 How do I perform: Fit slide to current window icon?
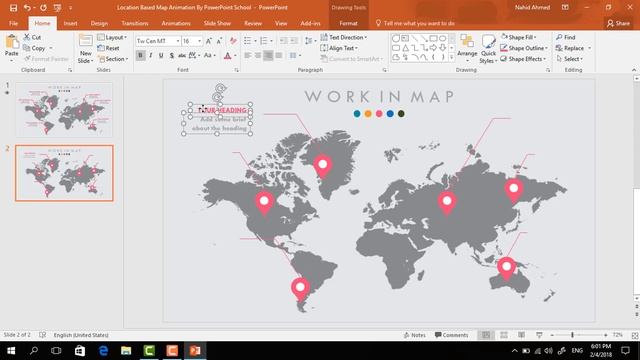[635, 335]
